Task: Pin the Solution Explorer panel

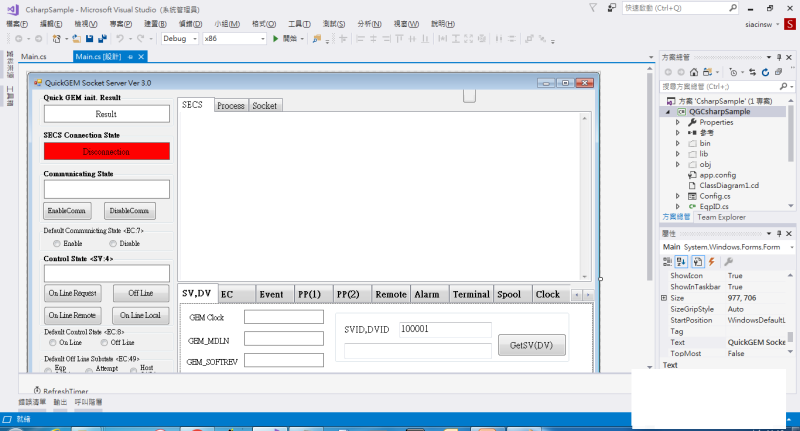Action: coord(779,57)
